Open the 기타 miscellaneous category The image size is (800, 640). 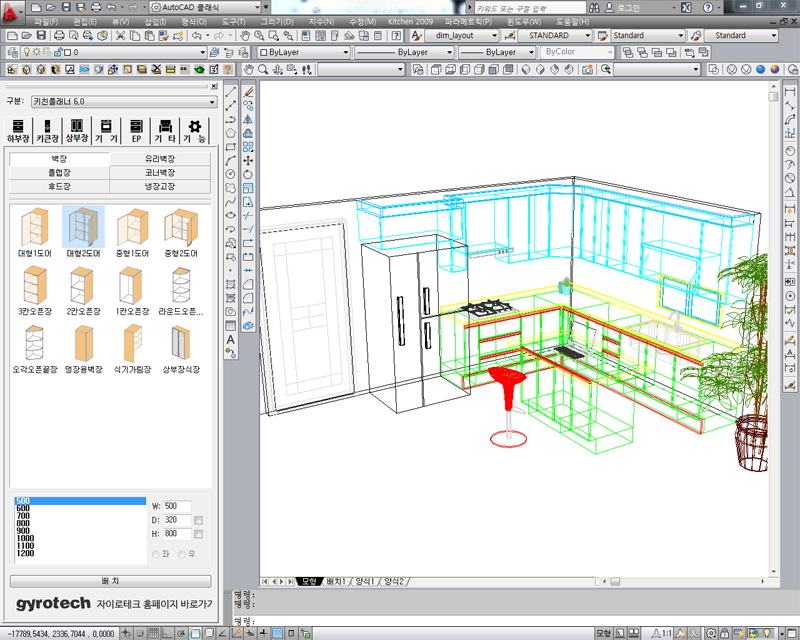[165, 131]
